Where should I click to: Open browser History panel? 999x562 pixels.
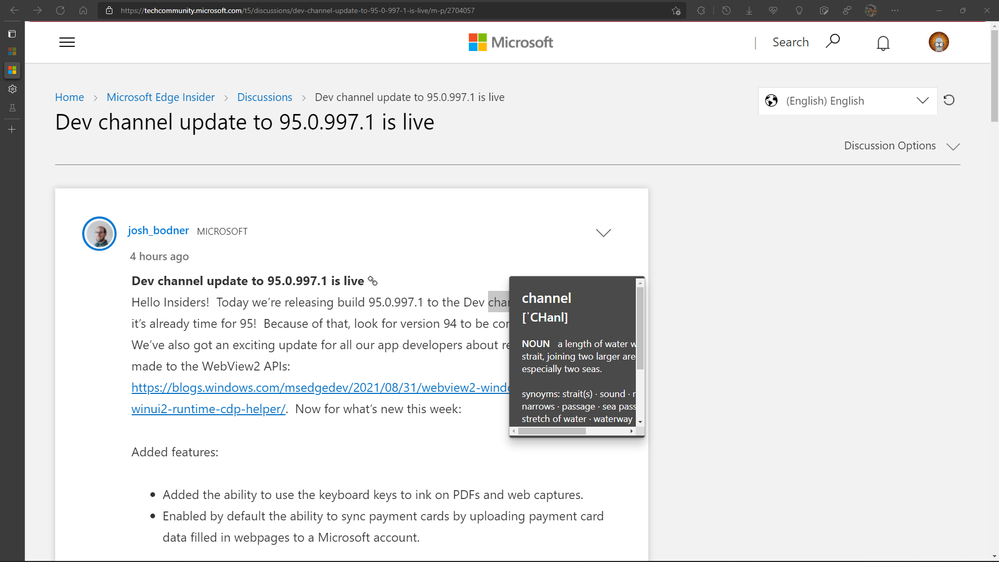726,10
